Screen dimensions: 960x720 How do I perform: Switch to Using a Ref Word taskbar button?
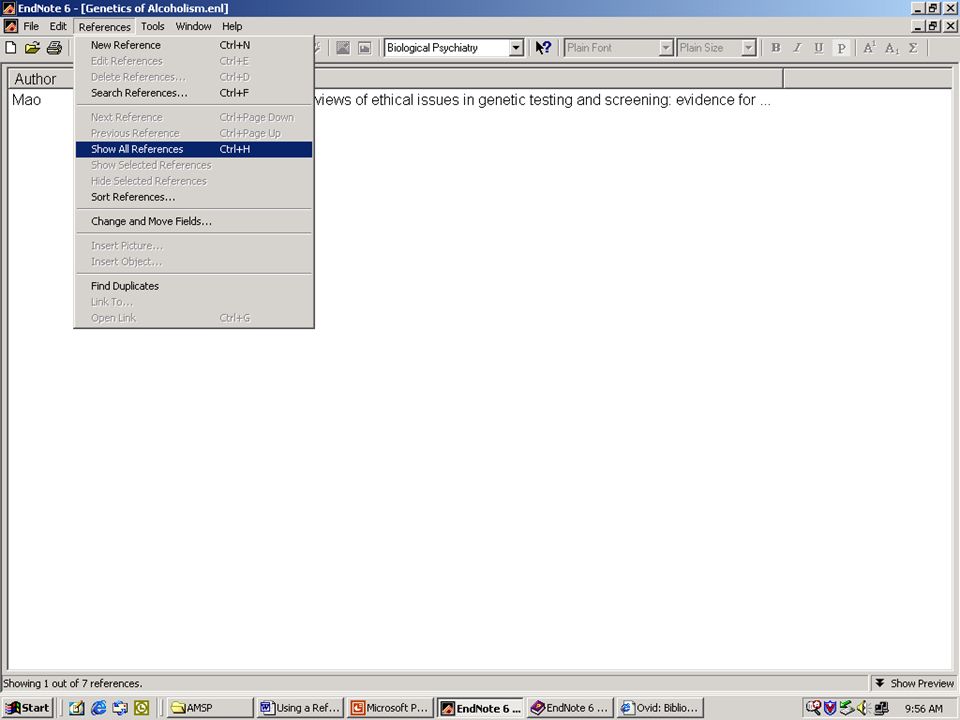299,708
